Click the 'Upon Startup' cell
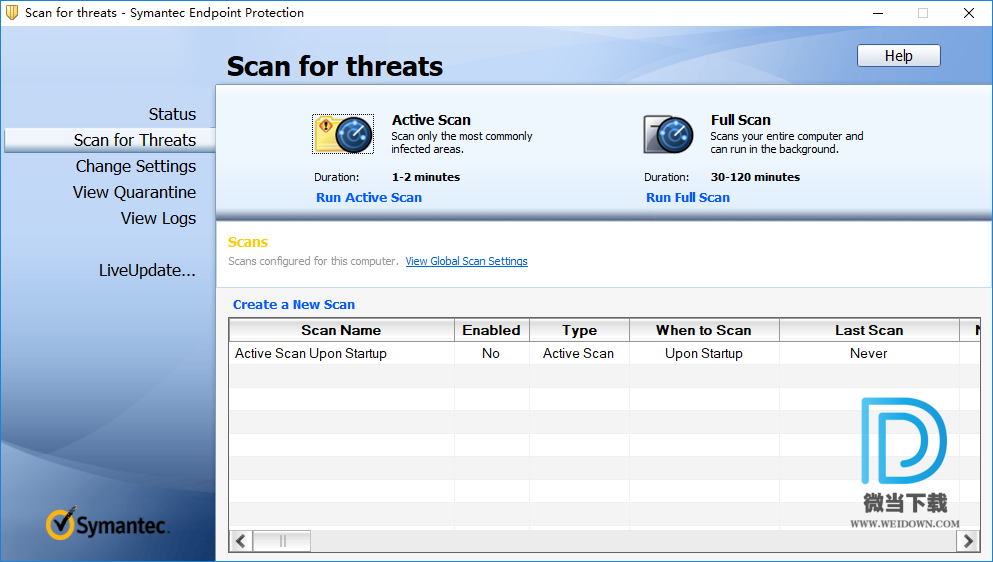 (704, 353)
